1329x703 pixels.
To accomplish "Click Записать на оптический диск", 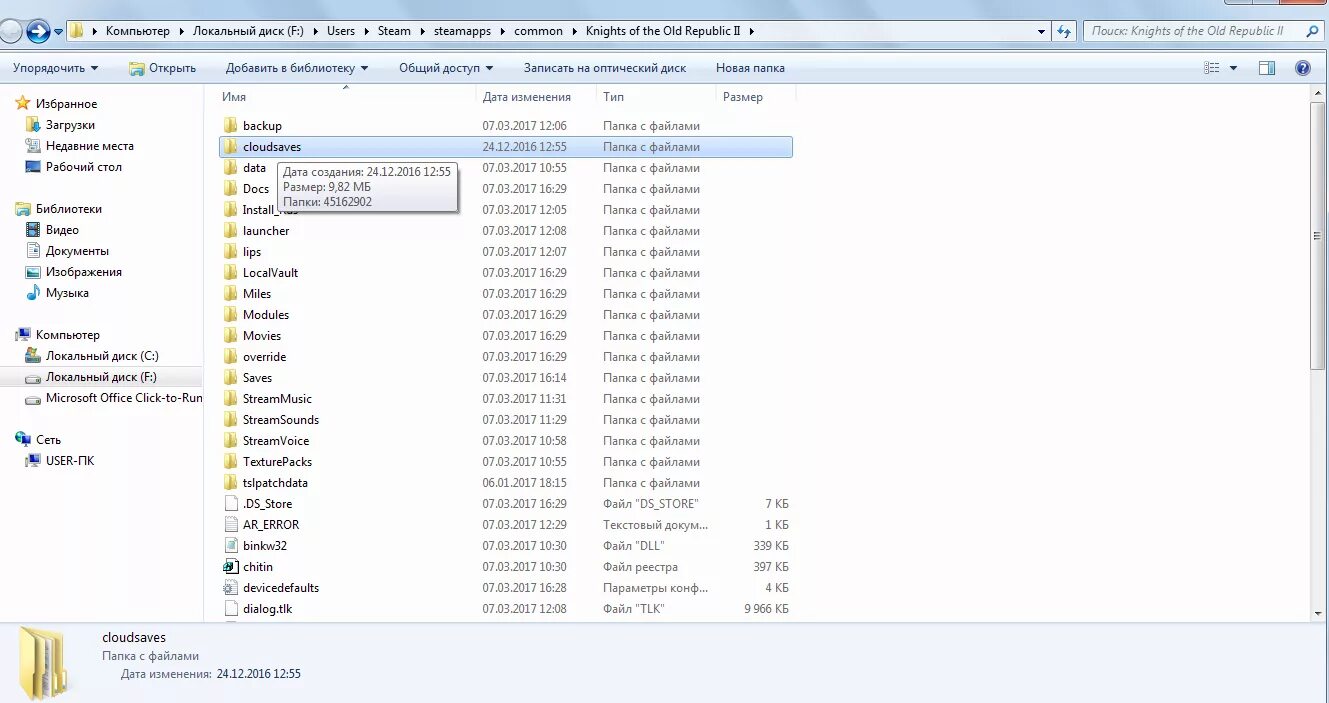I will (605, 68).
